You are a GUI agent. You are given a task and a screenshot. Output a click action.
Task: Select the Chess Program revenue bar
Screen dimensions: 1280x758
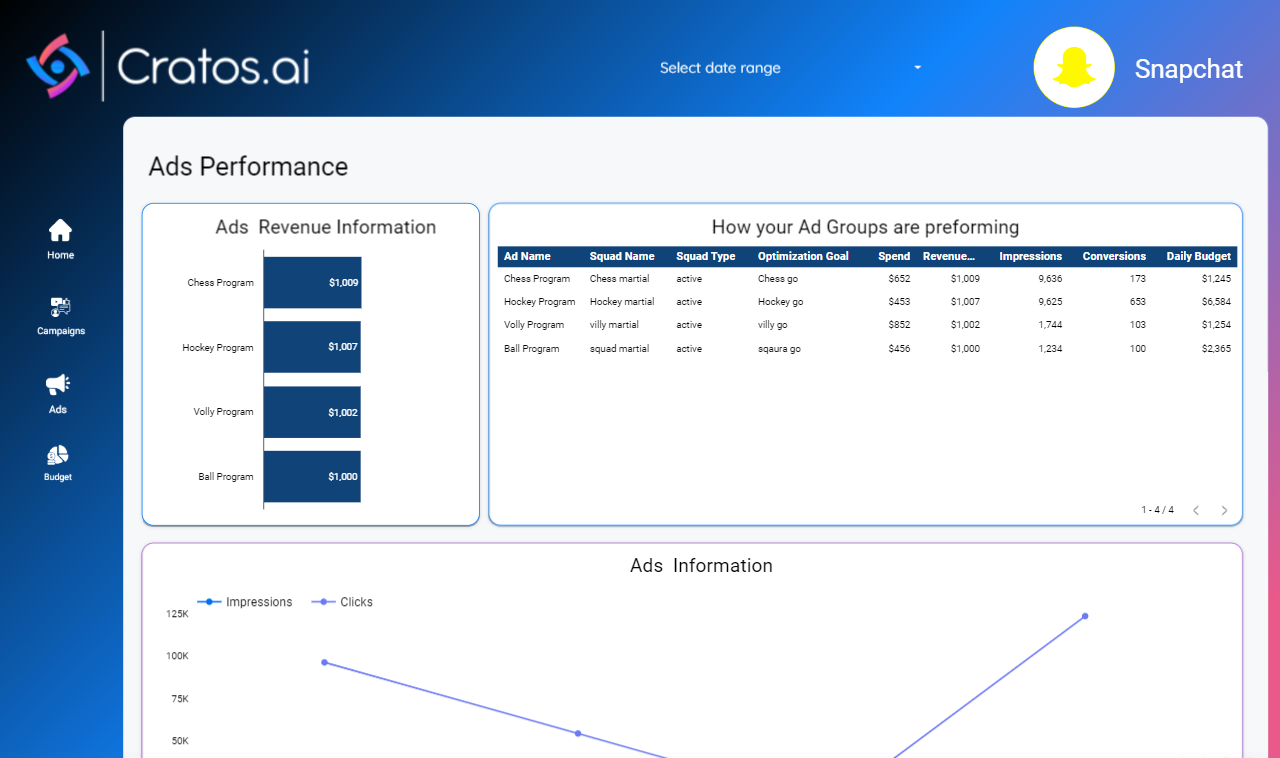point(312,283)
